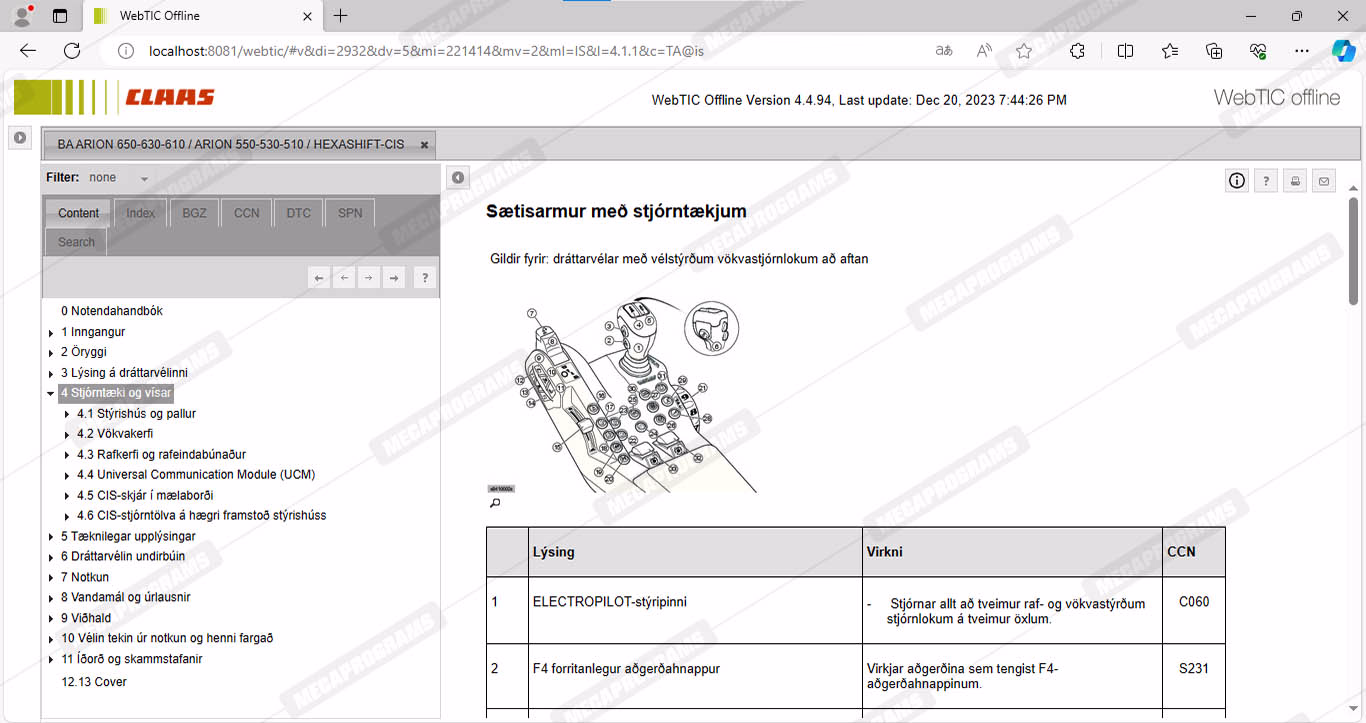Click the document info icon

pos(1237,181)
